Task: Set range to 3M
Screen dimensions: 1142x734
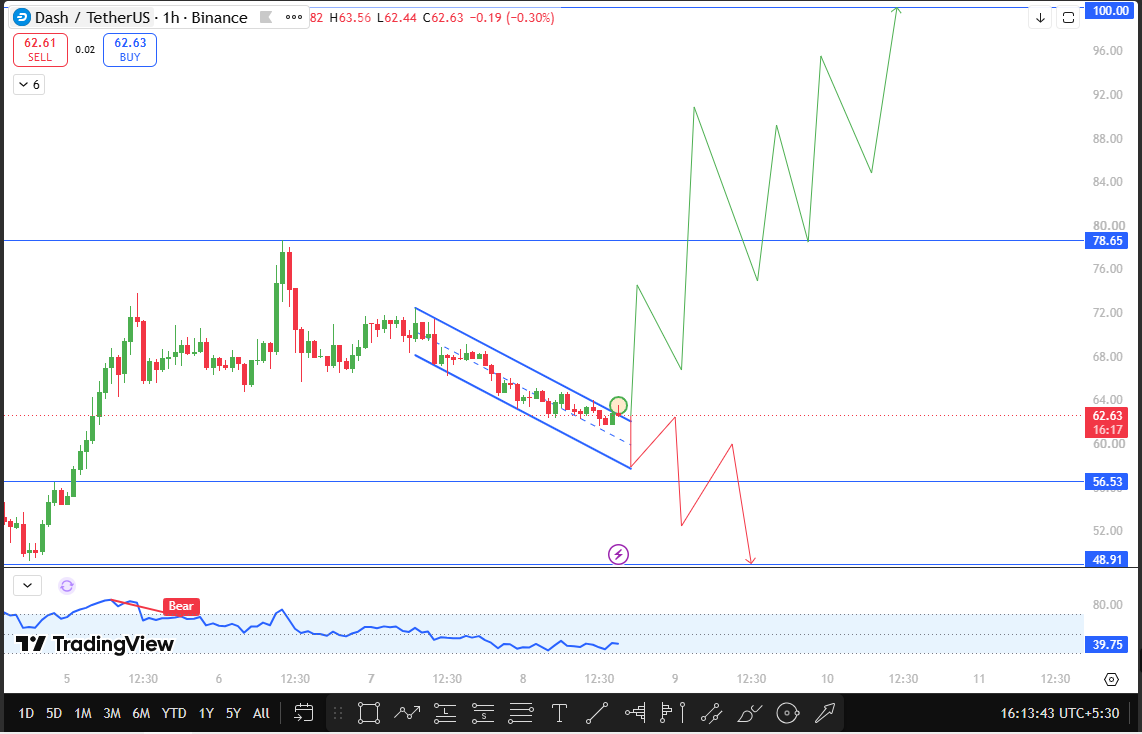Action: 111,714
